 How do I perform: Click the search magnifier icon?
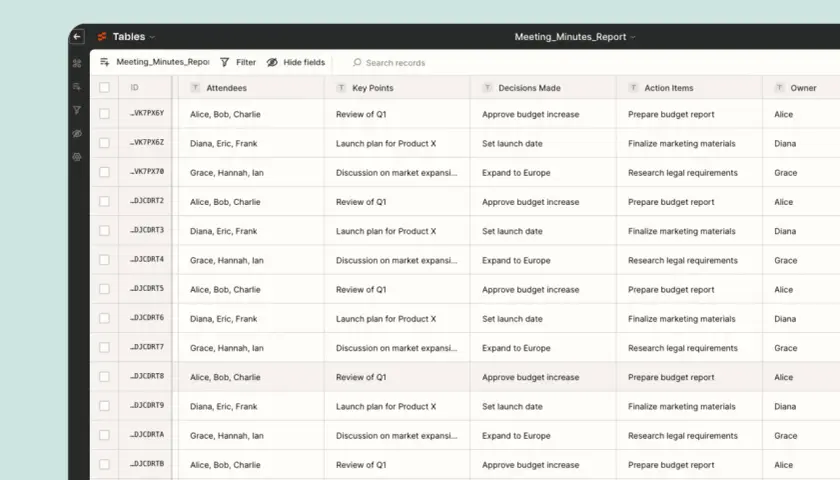click(x=357, y=63)
